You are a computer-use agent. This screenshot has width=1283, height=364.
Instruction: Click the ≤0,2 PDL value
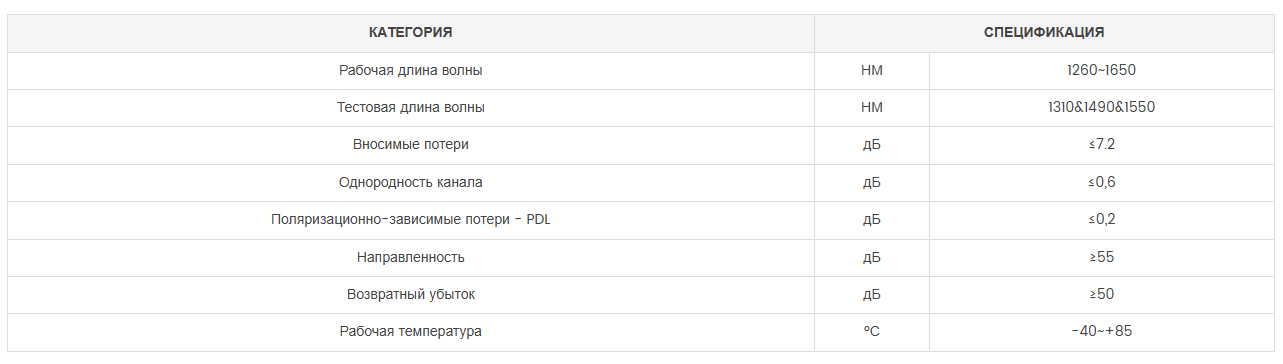(1102, 220)
